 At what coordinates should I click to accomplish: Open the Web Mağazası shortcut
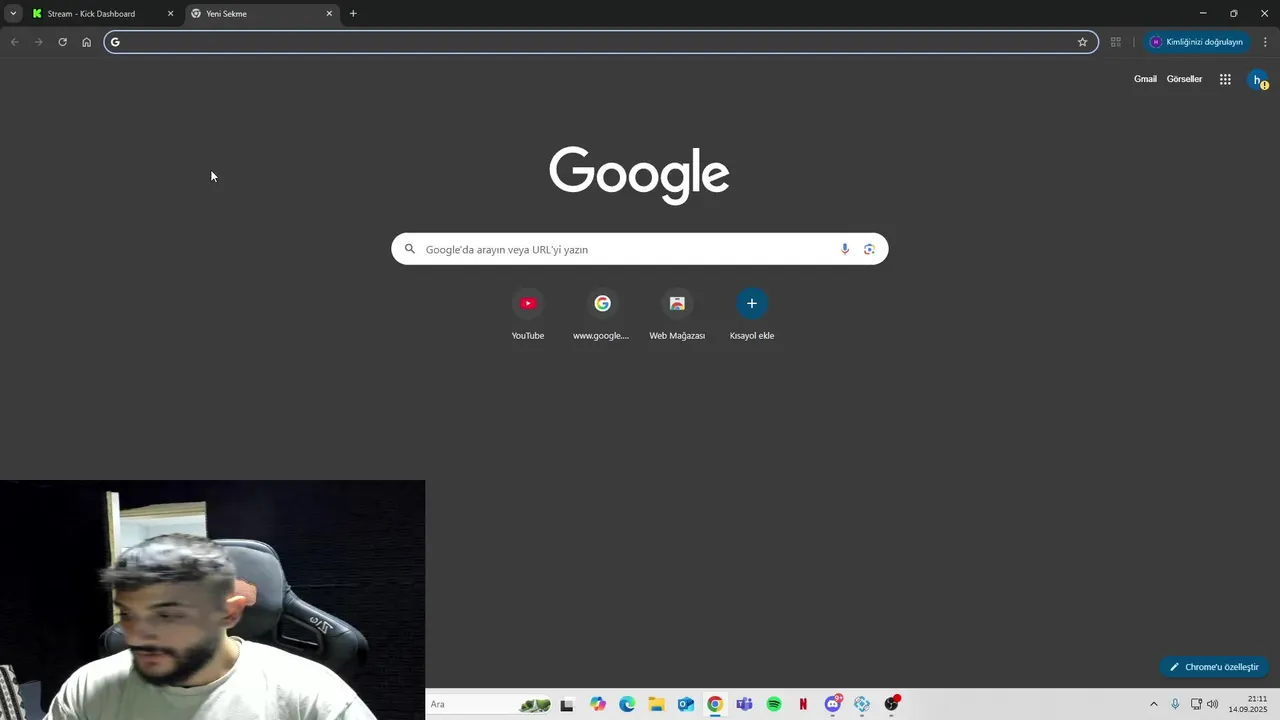677,315
